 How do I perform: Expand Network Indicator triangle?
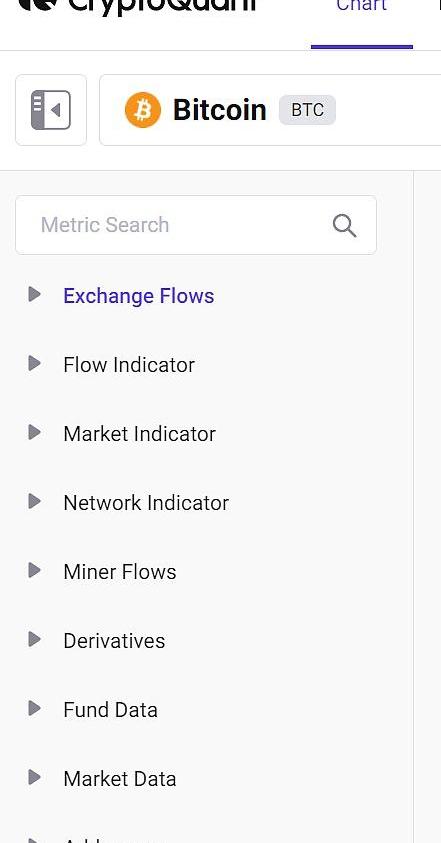(34, 501)
